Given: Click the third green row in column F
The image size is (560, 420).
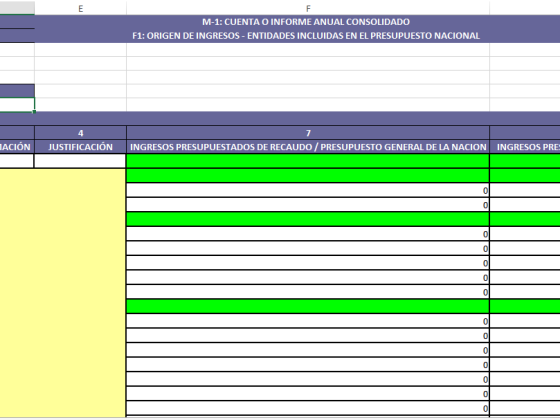Looking at the screenshot, I should 308,219.
